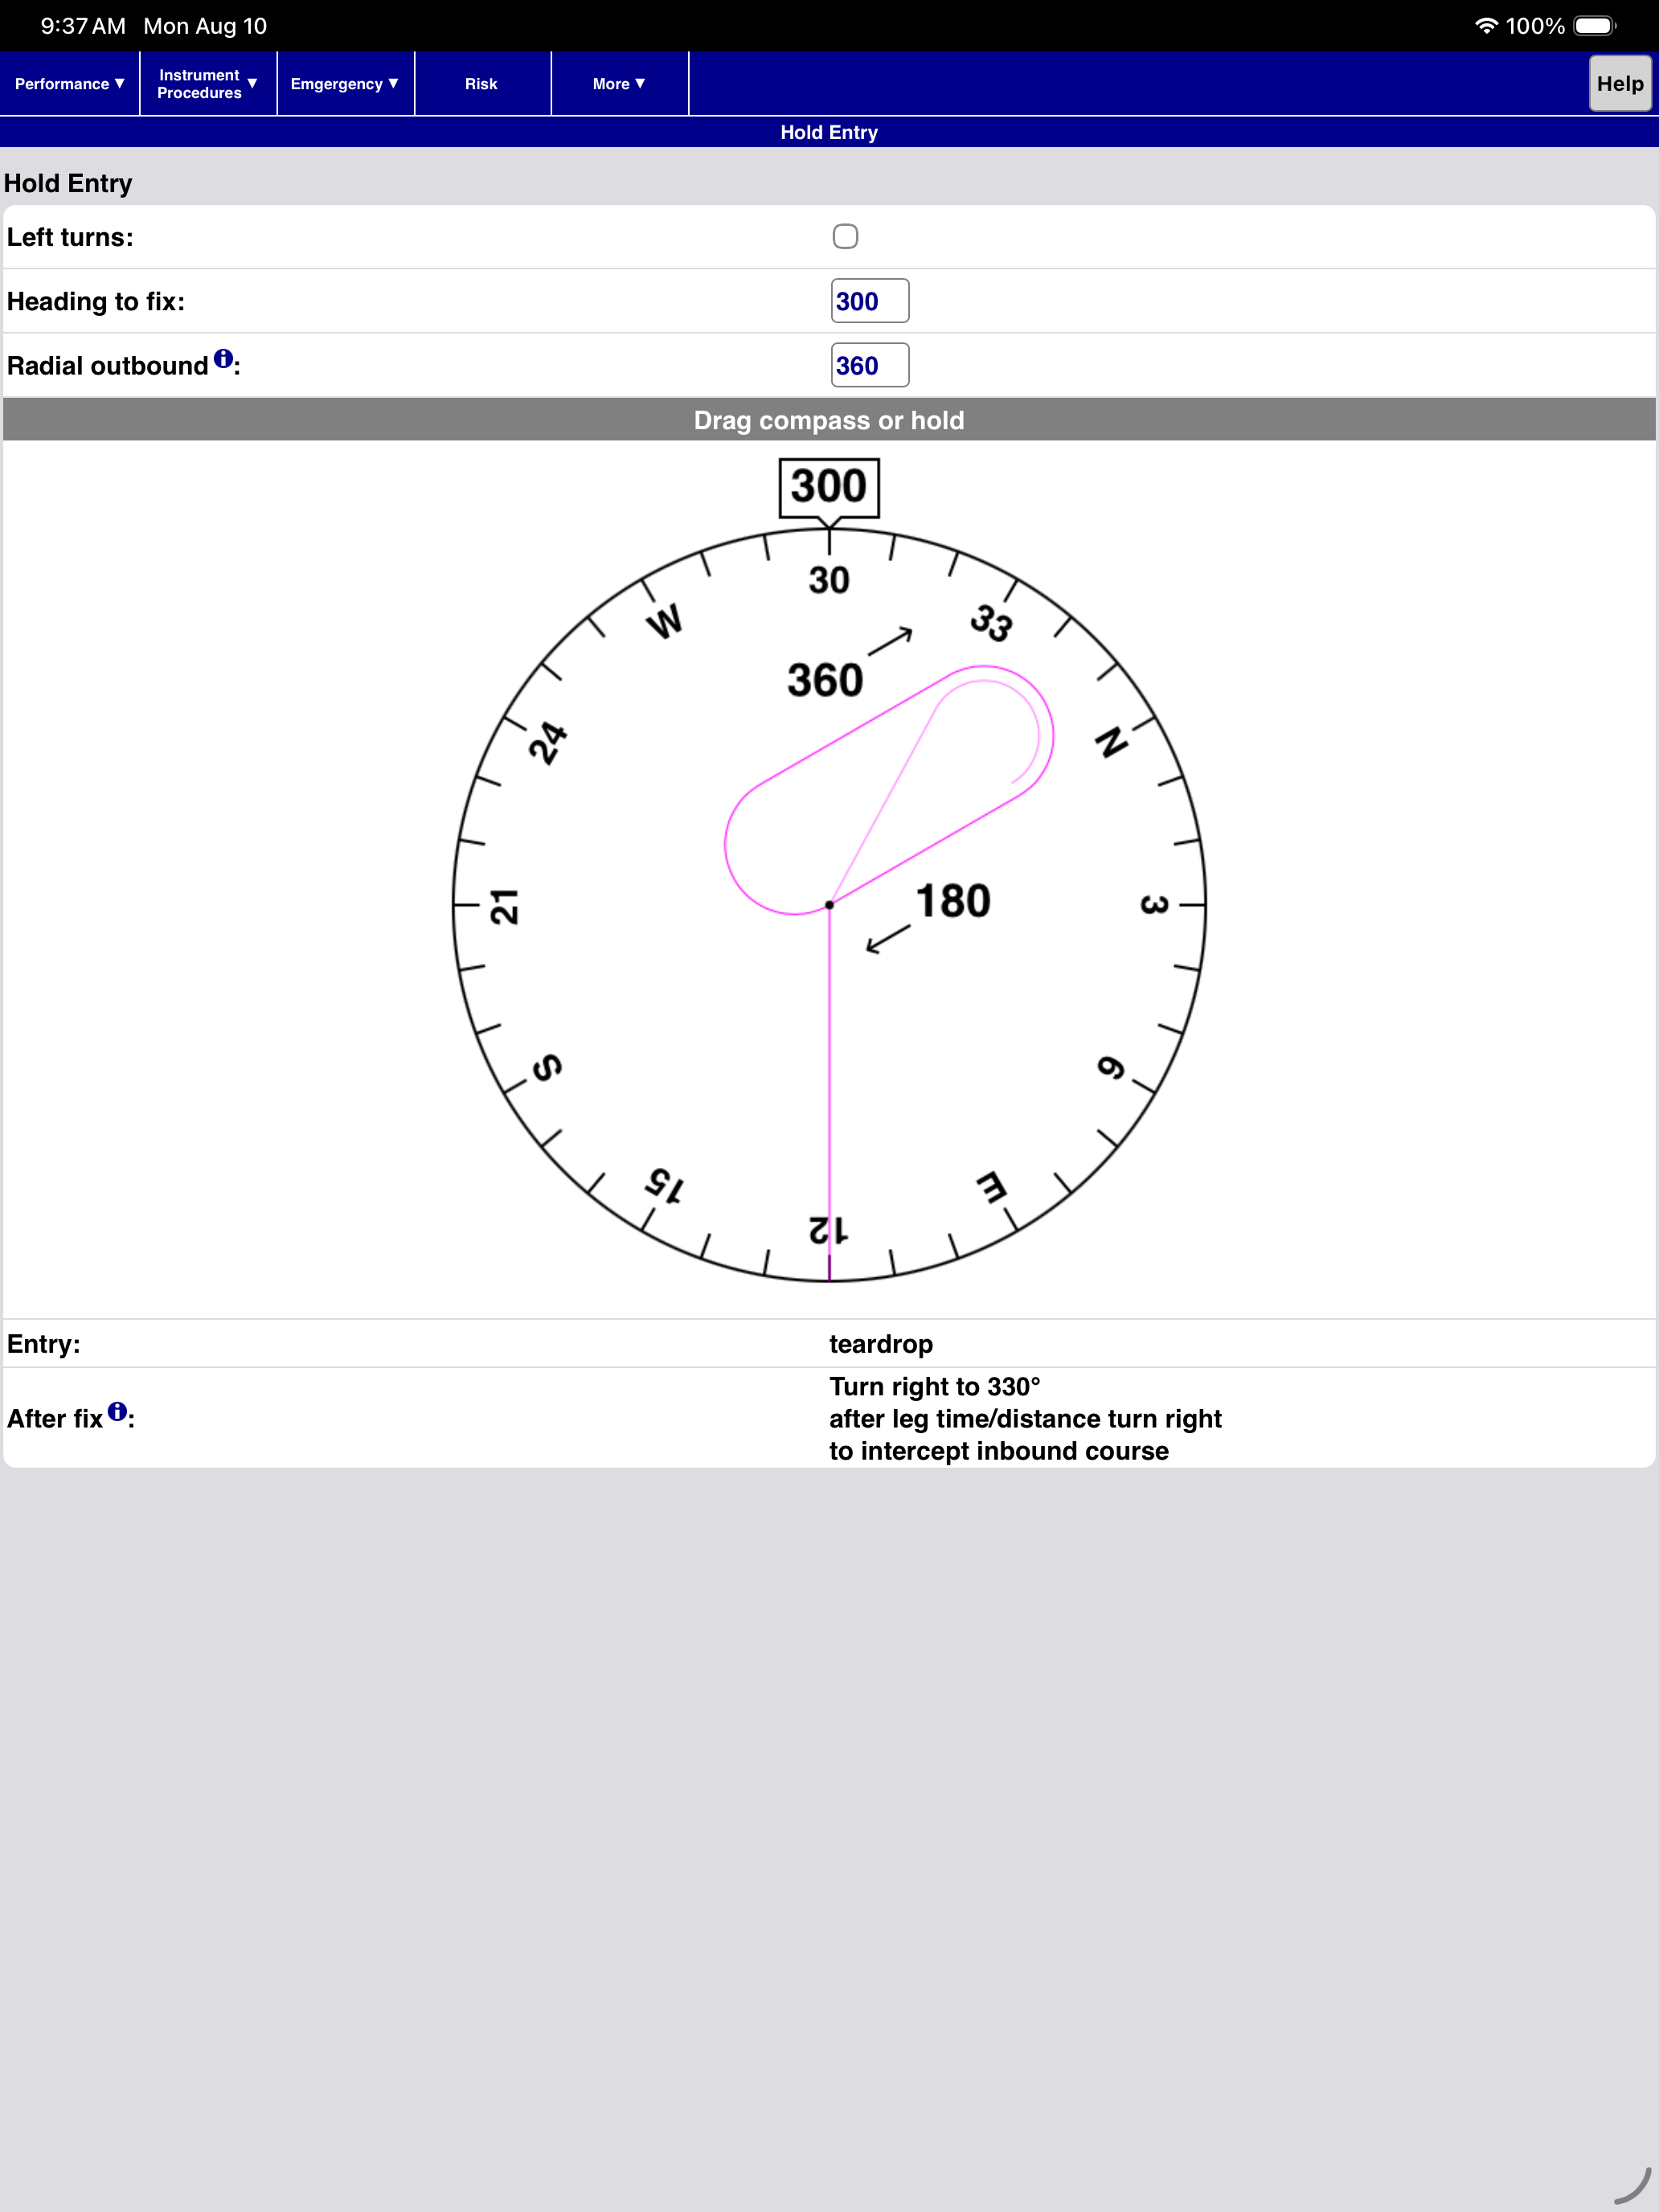Open the Performance dropdown menu
This screenshot has width=1659, height=2212.
point(70,84)
